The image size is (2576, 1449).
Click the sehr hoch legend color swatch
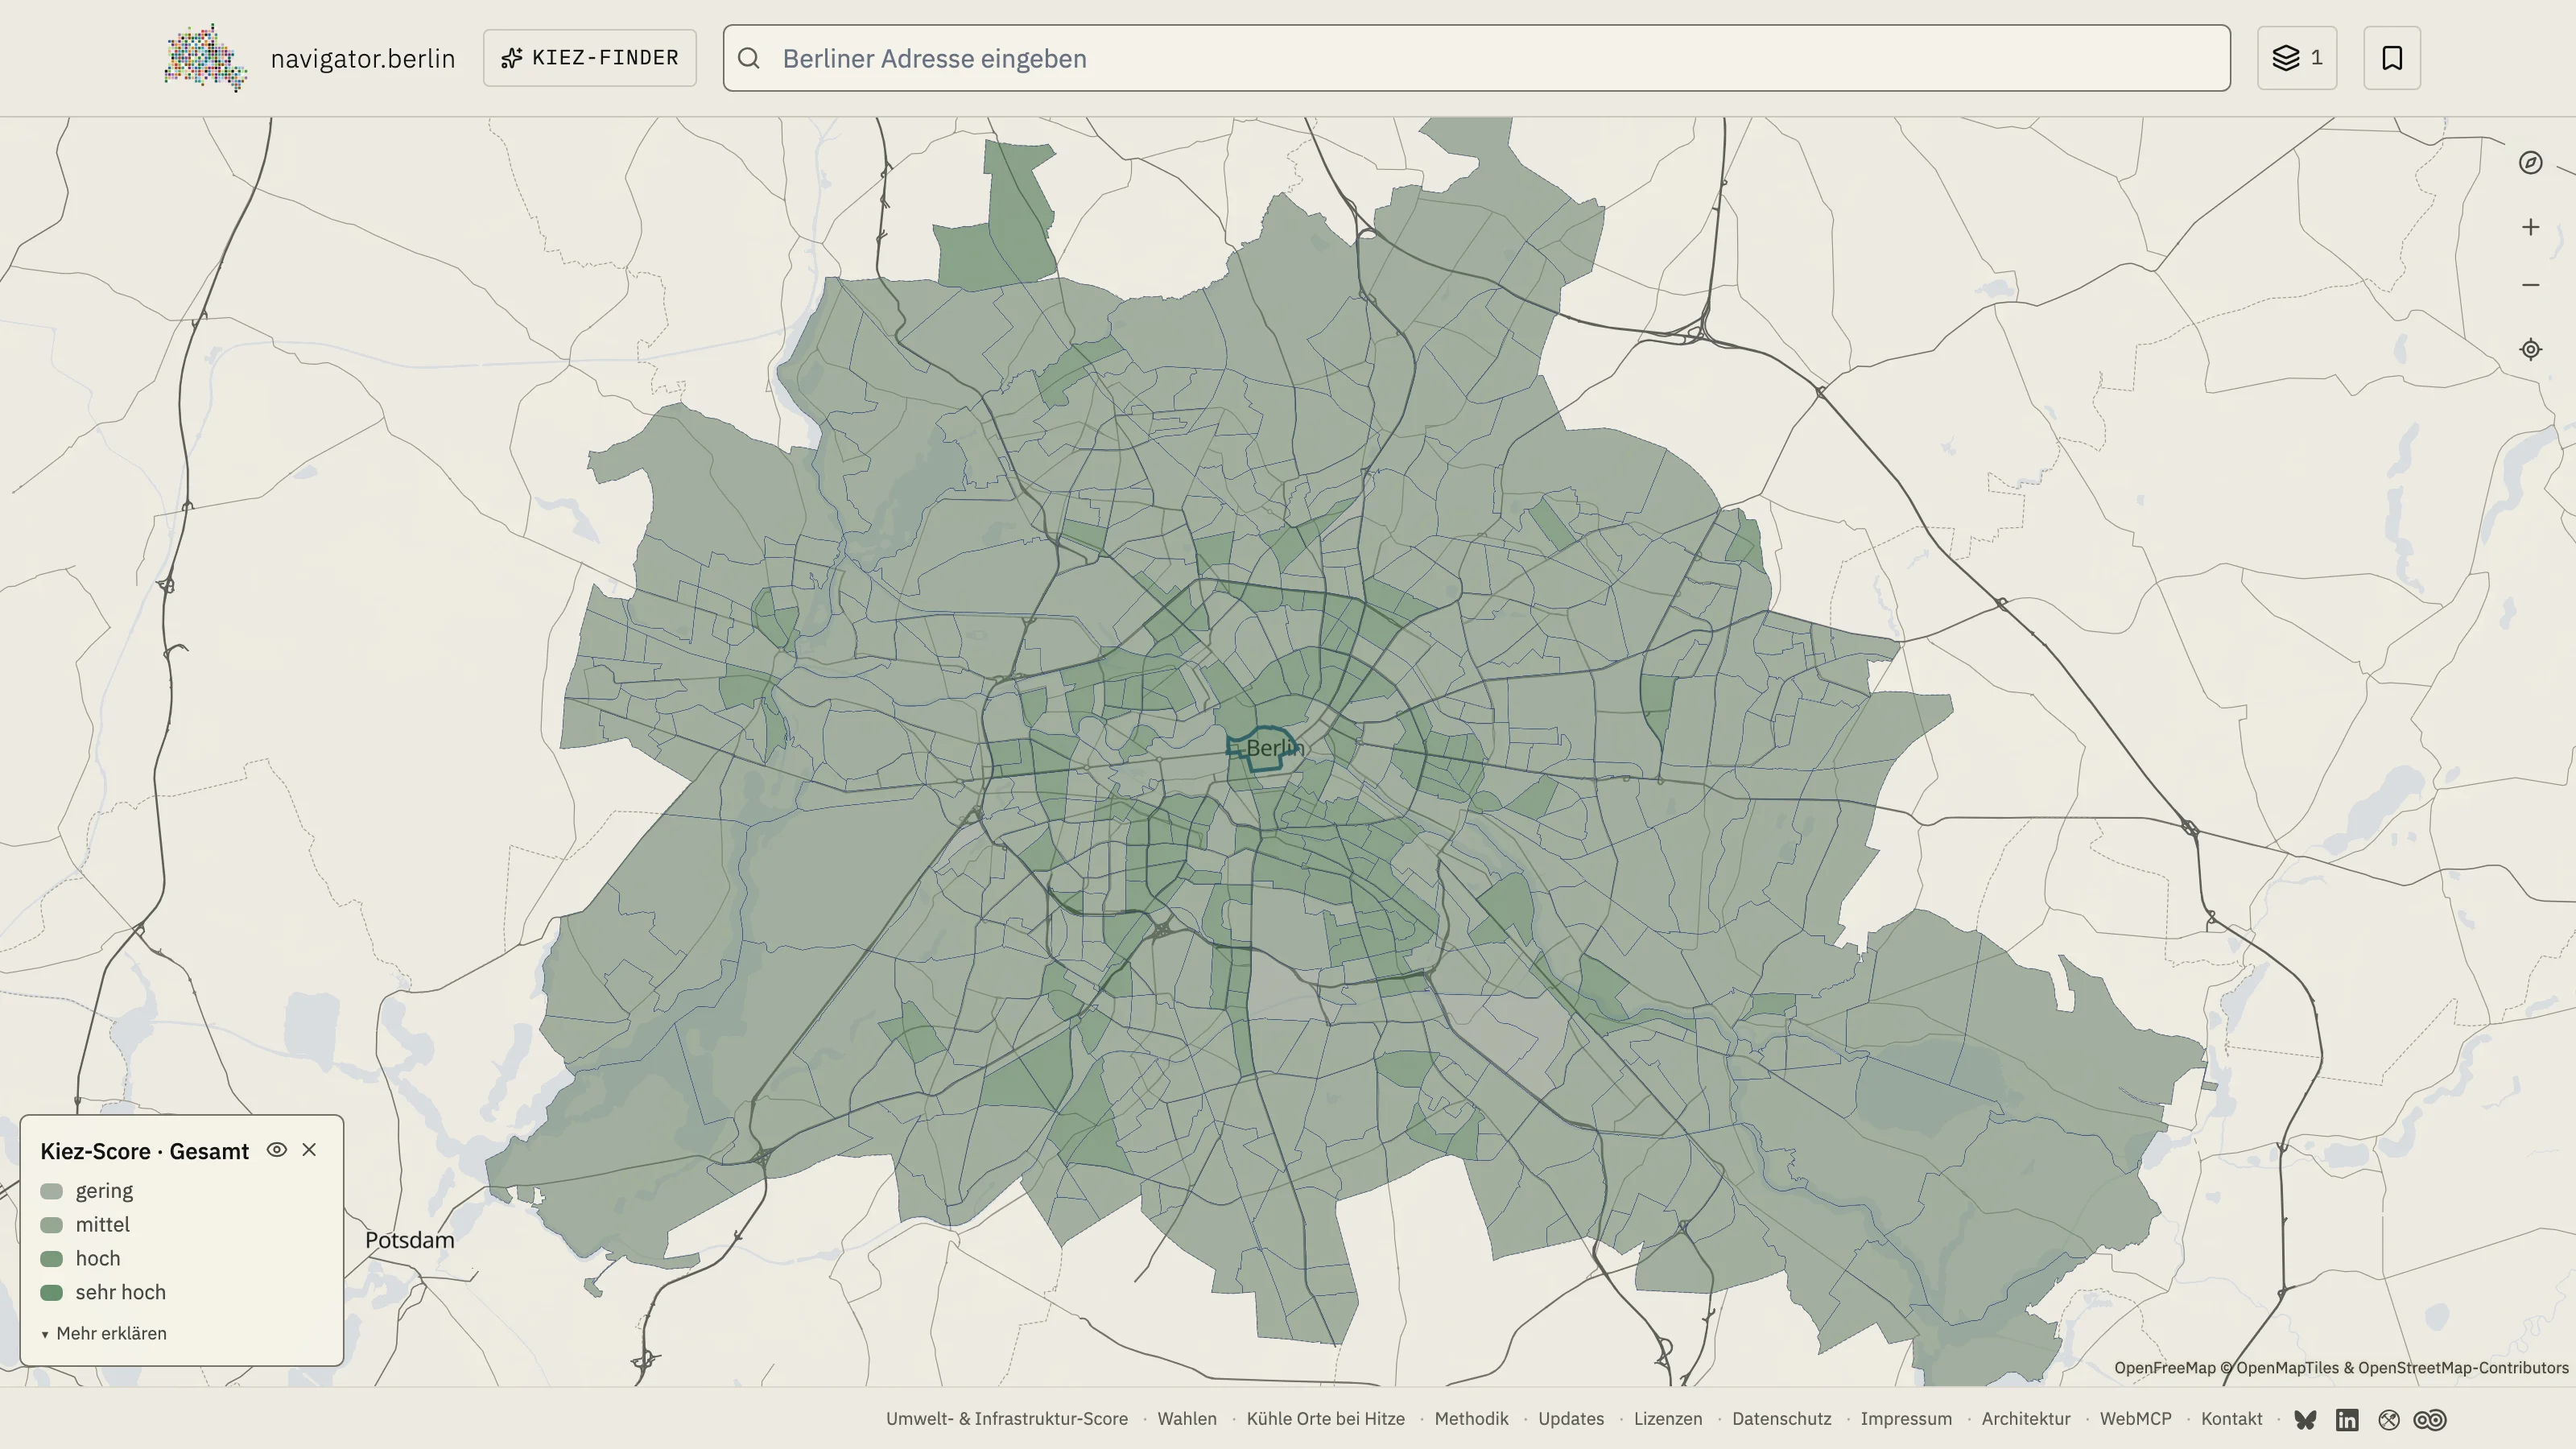click(52, 1292)
